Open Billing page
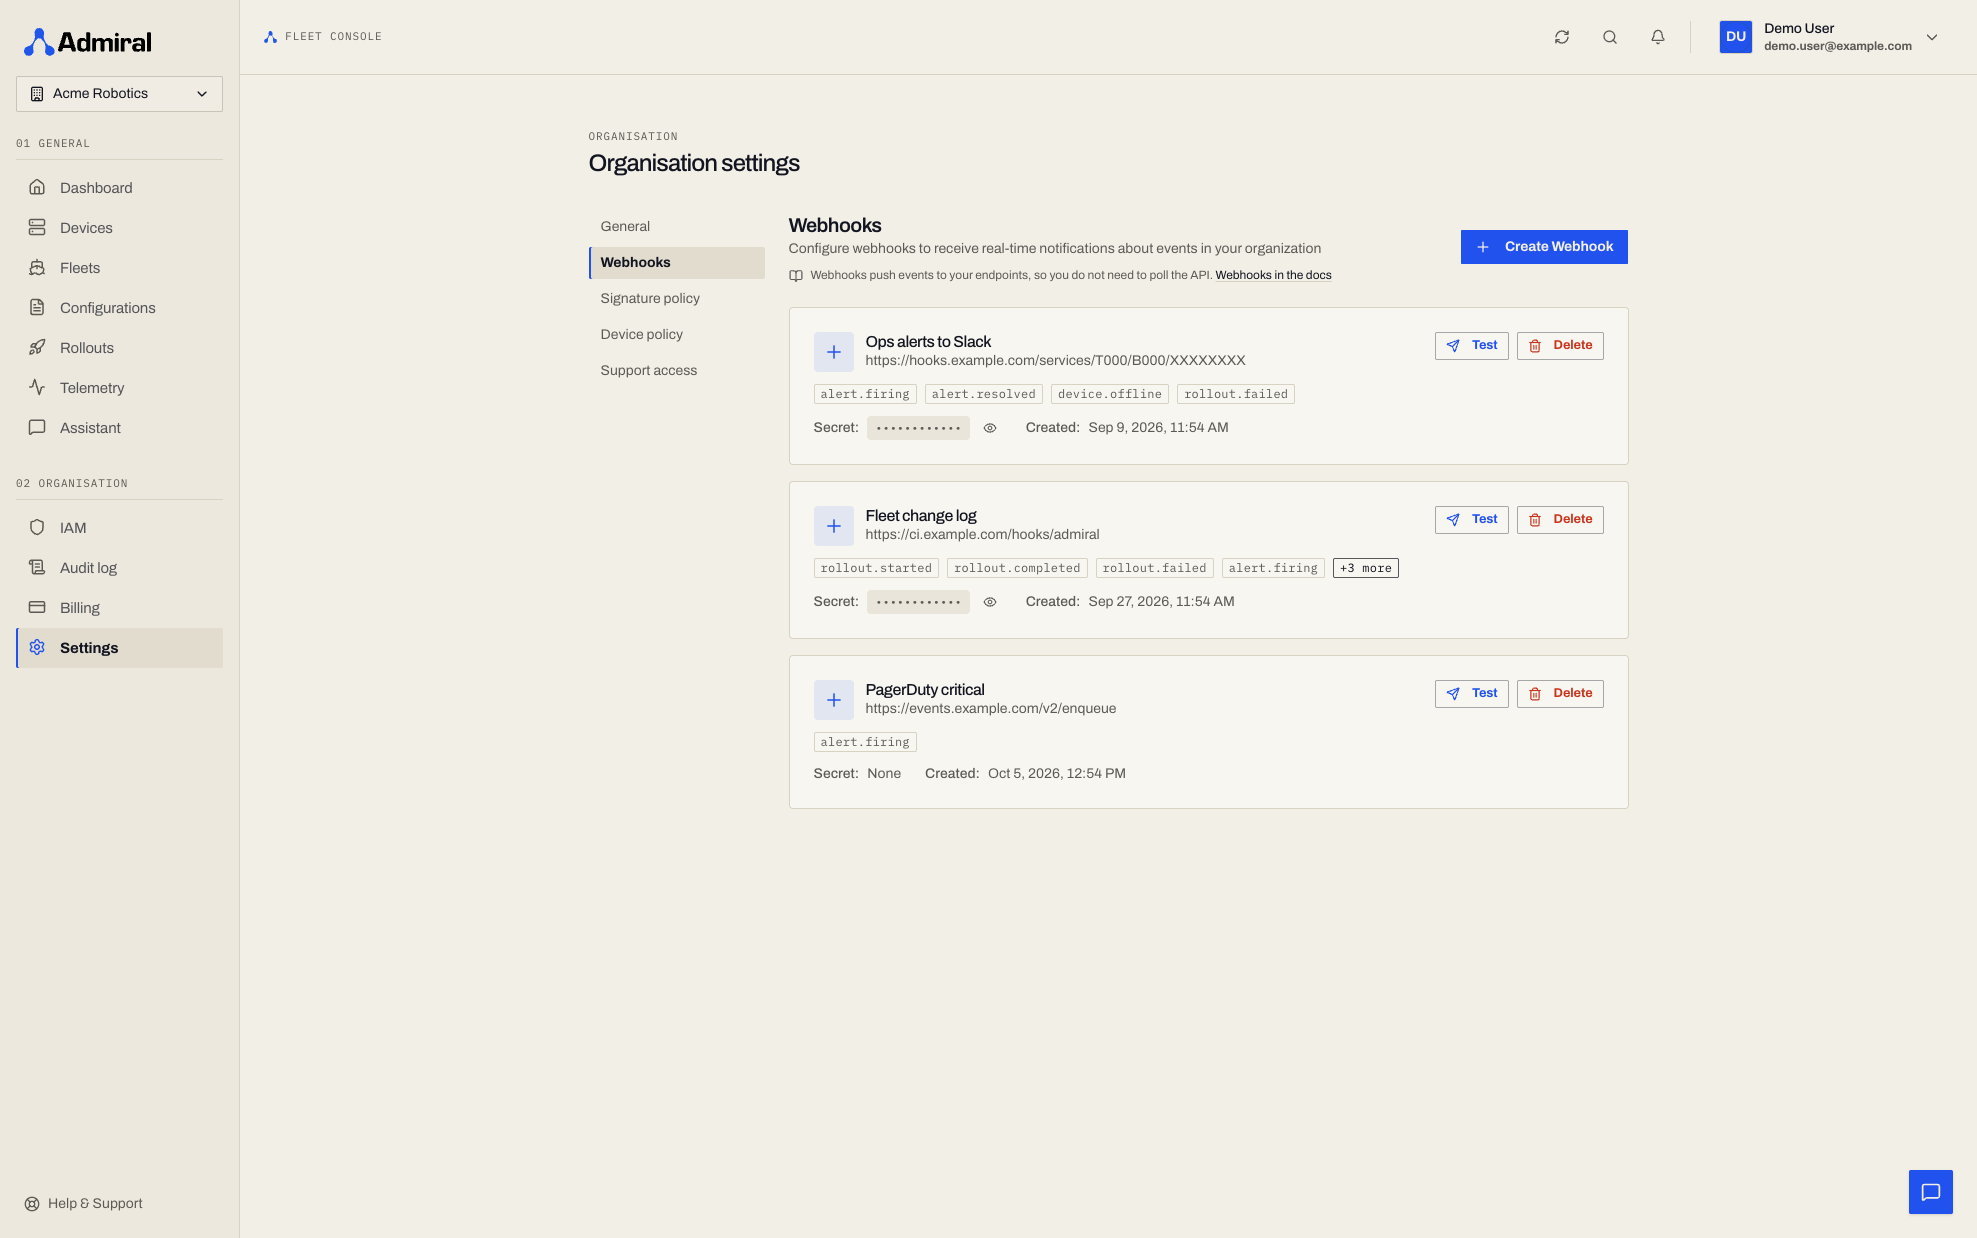Screen dimensions: 1977x1238 119,608
